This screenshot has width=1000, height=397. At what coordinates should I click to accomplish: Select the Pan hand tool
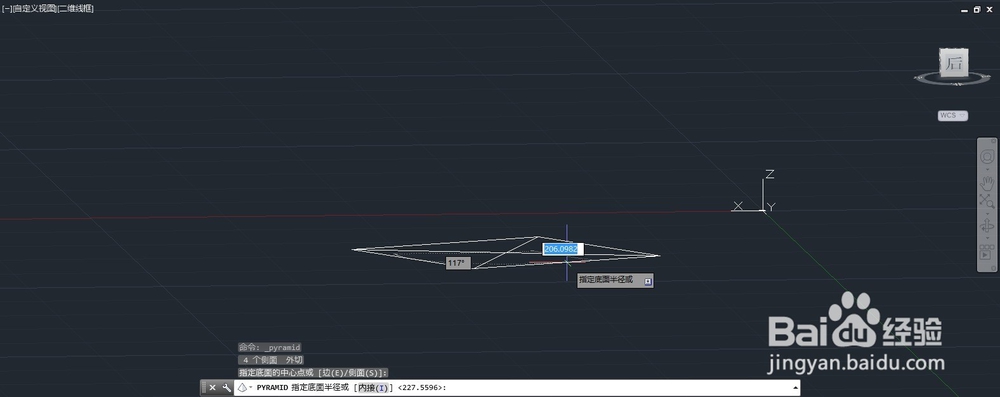coord(987,183)
